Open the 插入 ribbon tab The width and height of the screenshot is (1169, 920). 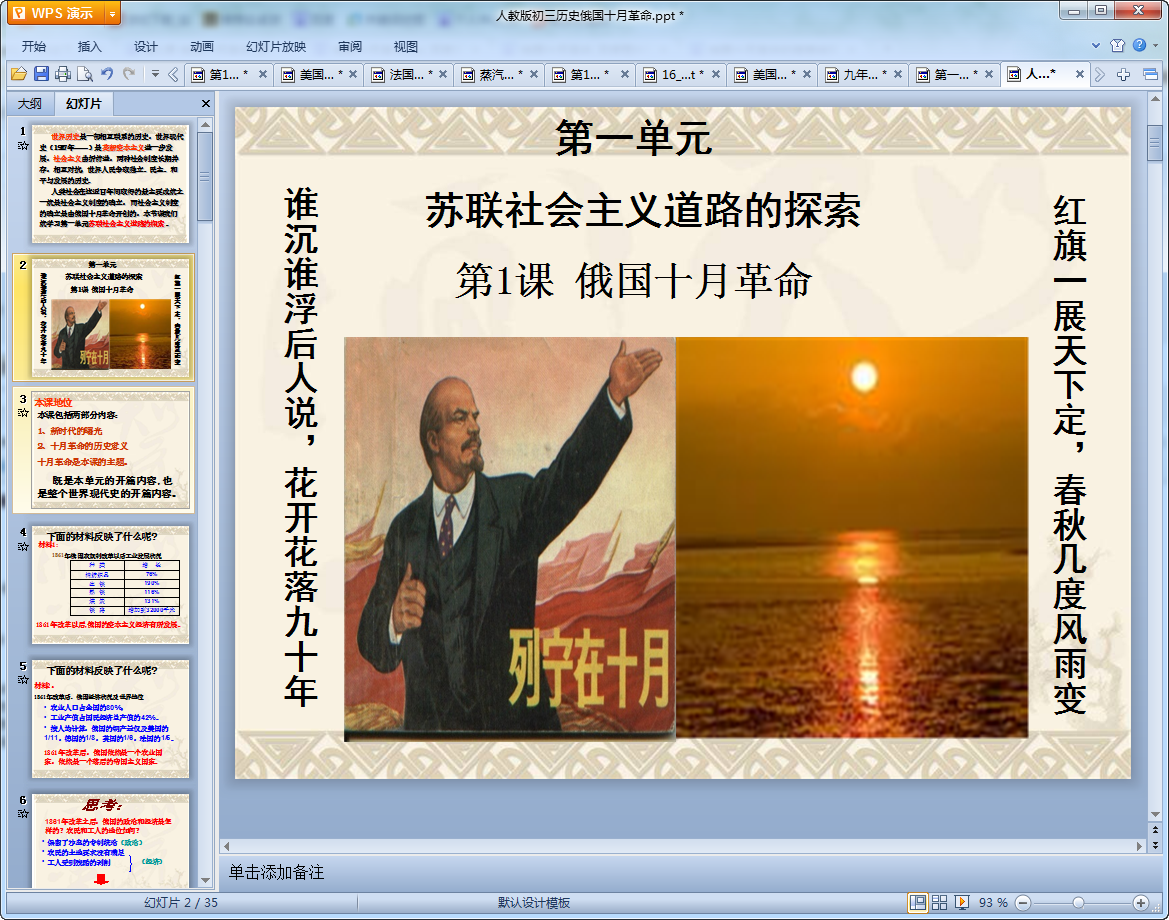89,46
